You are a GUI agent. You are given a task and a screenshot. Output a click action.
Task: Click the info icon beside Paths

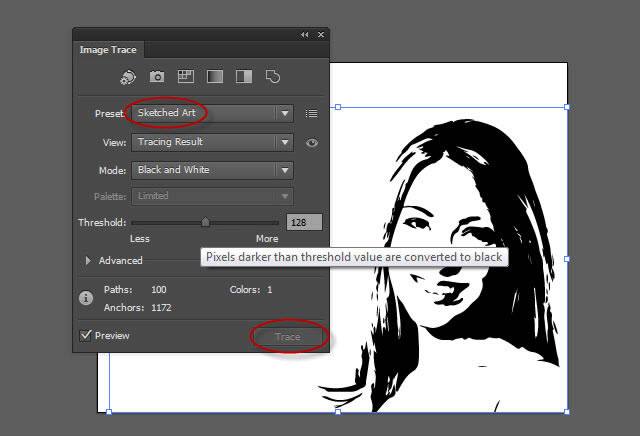86,298
